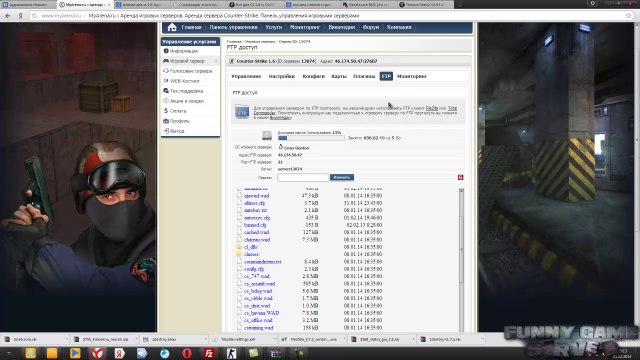Switch to the Конфиги tab
The height and width of the screenshot is (360, 640).
[x=313, y=76]
